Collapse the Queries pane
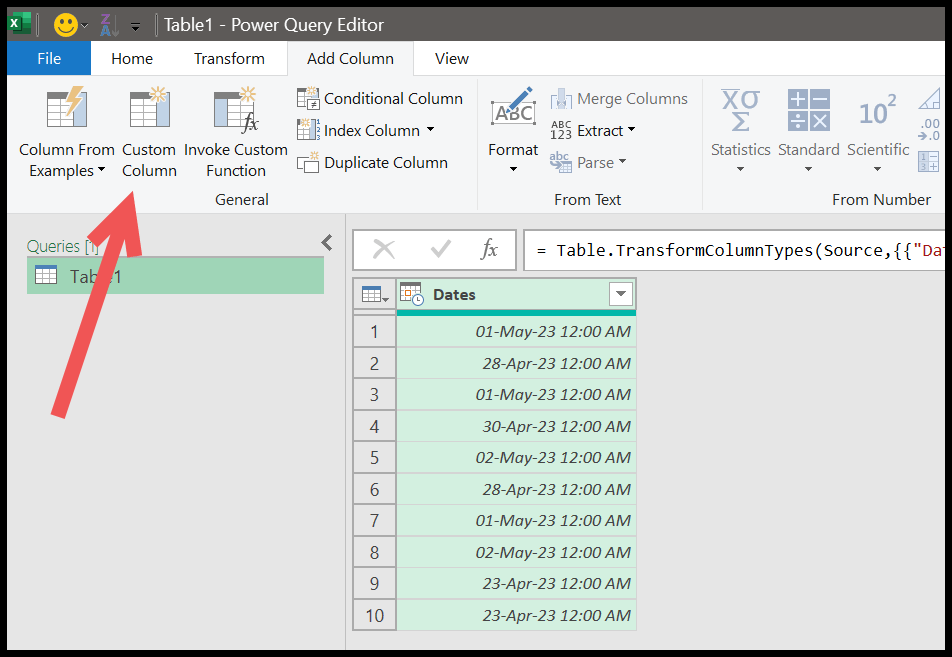The height and width of the screenshot is (657, 952). [326, 242]
